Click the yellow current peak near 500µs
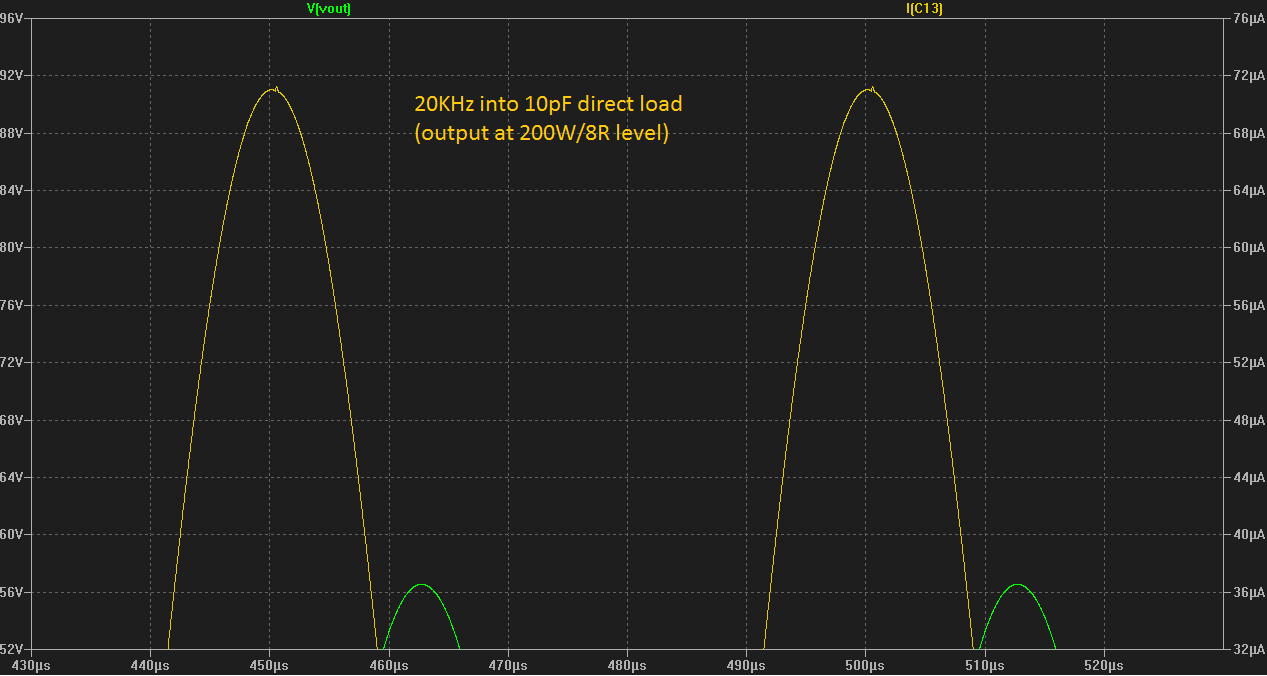 [868, 89]
